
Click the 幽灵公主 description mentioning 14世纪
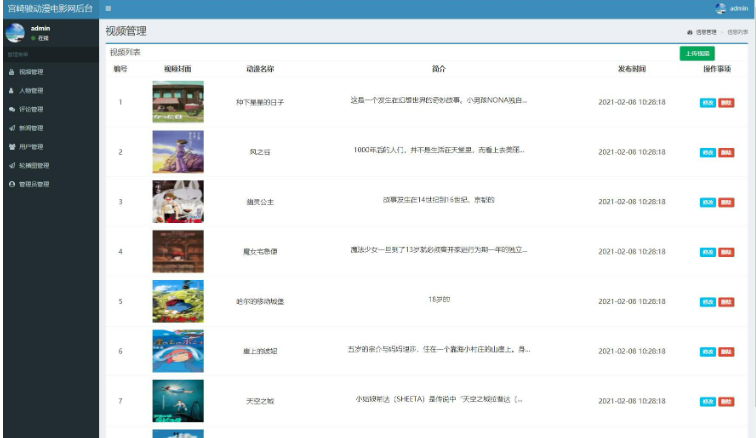pos(438,200)
